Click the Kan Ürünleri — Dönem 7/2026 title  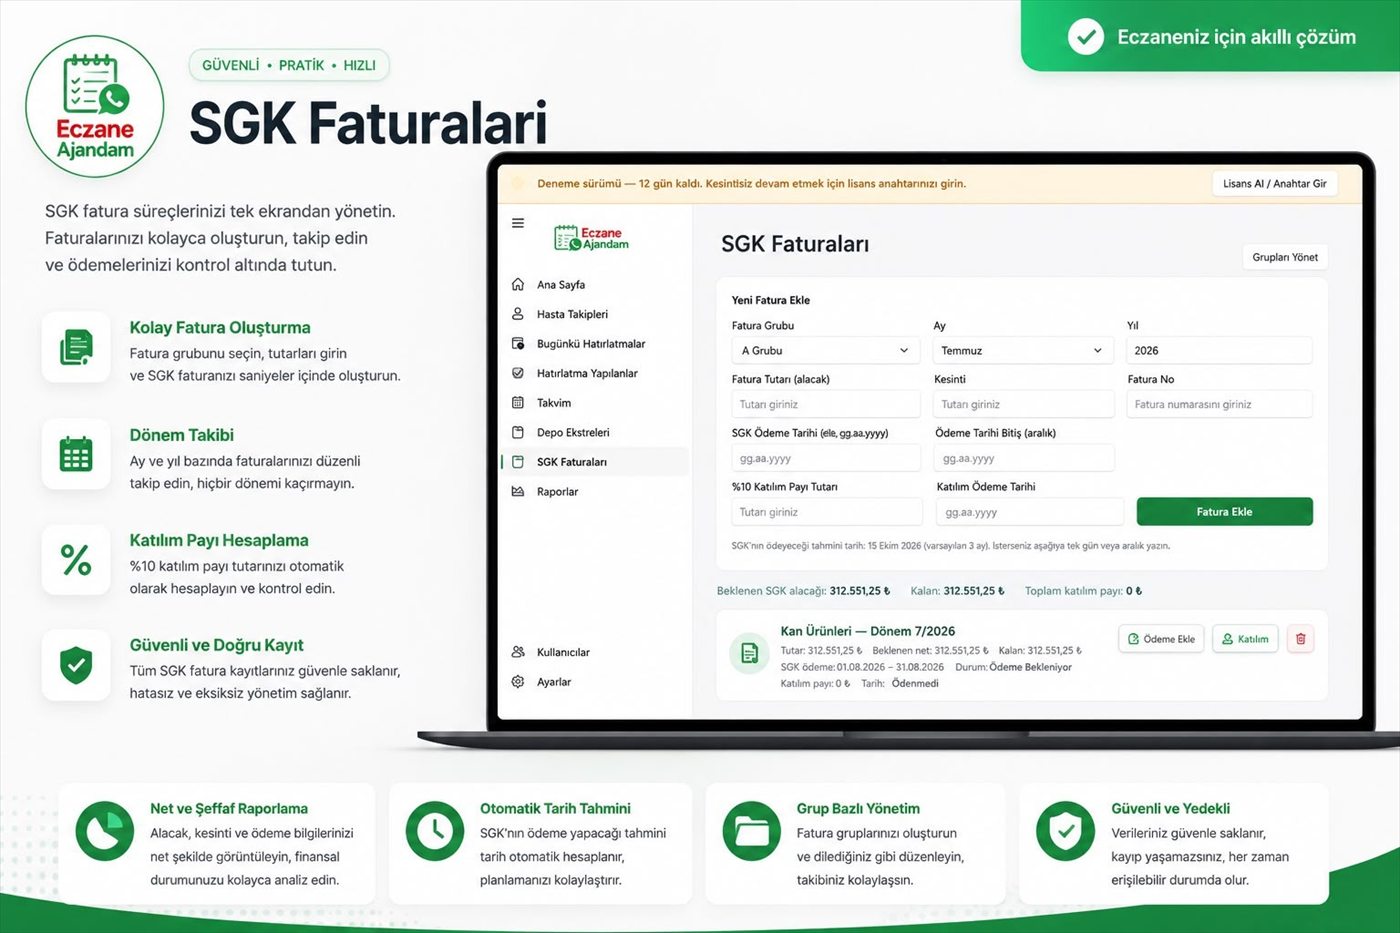[x=867, y=631]
